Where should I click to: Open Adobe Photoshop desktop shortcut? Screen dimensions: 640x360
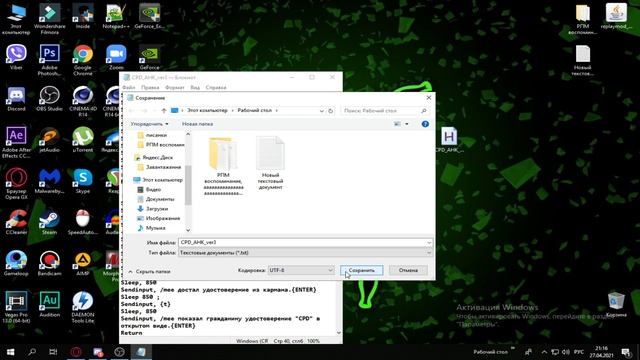49,60
